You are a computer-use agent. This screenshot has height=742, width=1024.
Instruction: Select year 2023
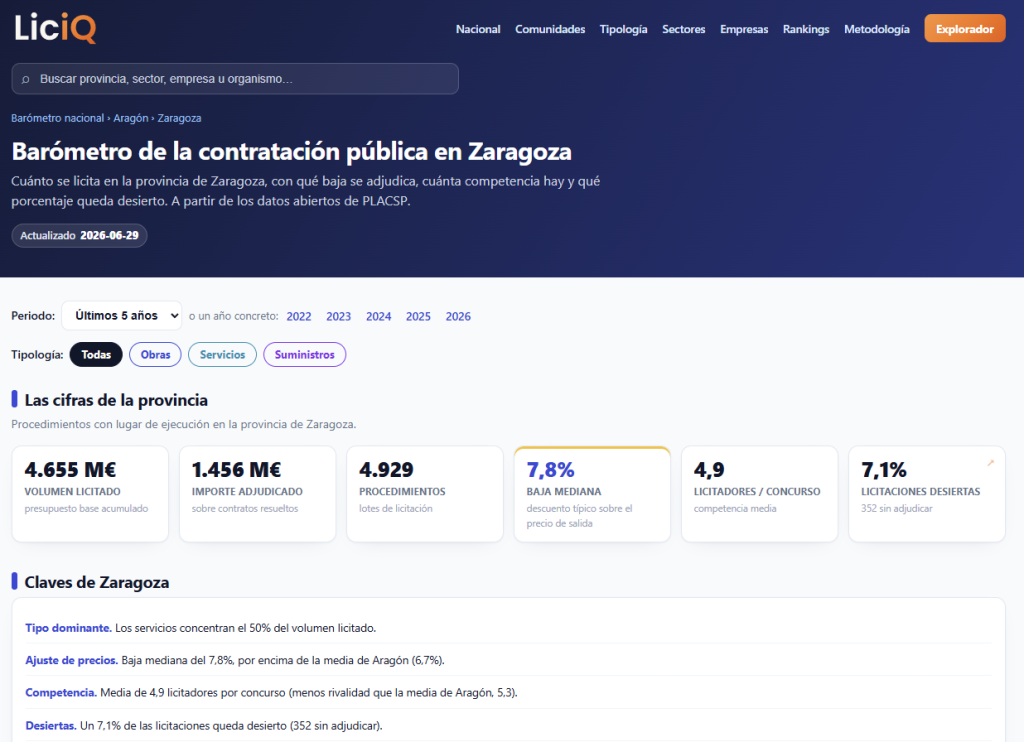pyautogui.click(x=338, y=316)
